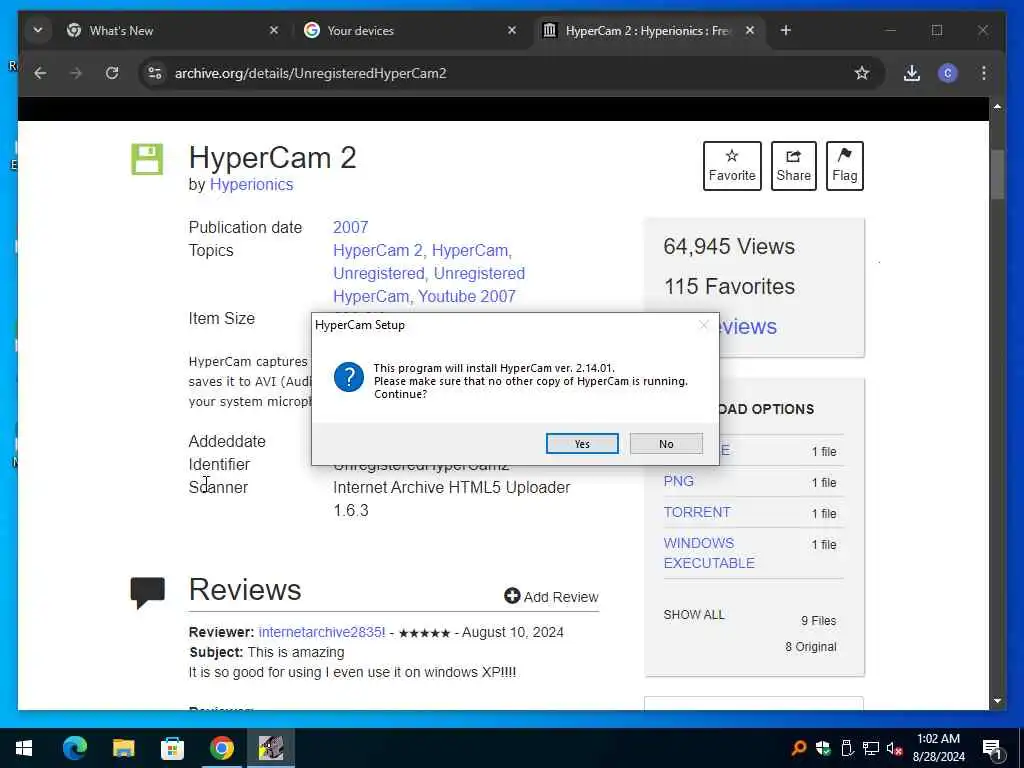Click the Chrome taskbar icon
Screen dimensions: 1024x768
(221, 748)
